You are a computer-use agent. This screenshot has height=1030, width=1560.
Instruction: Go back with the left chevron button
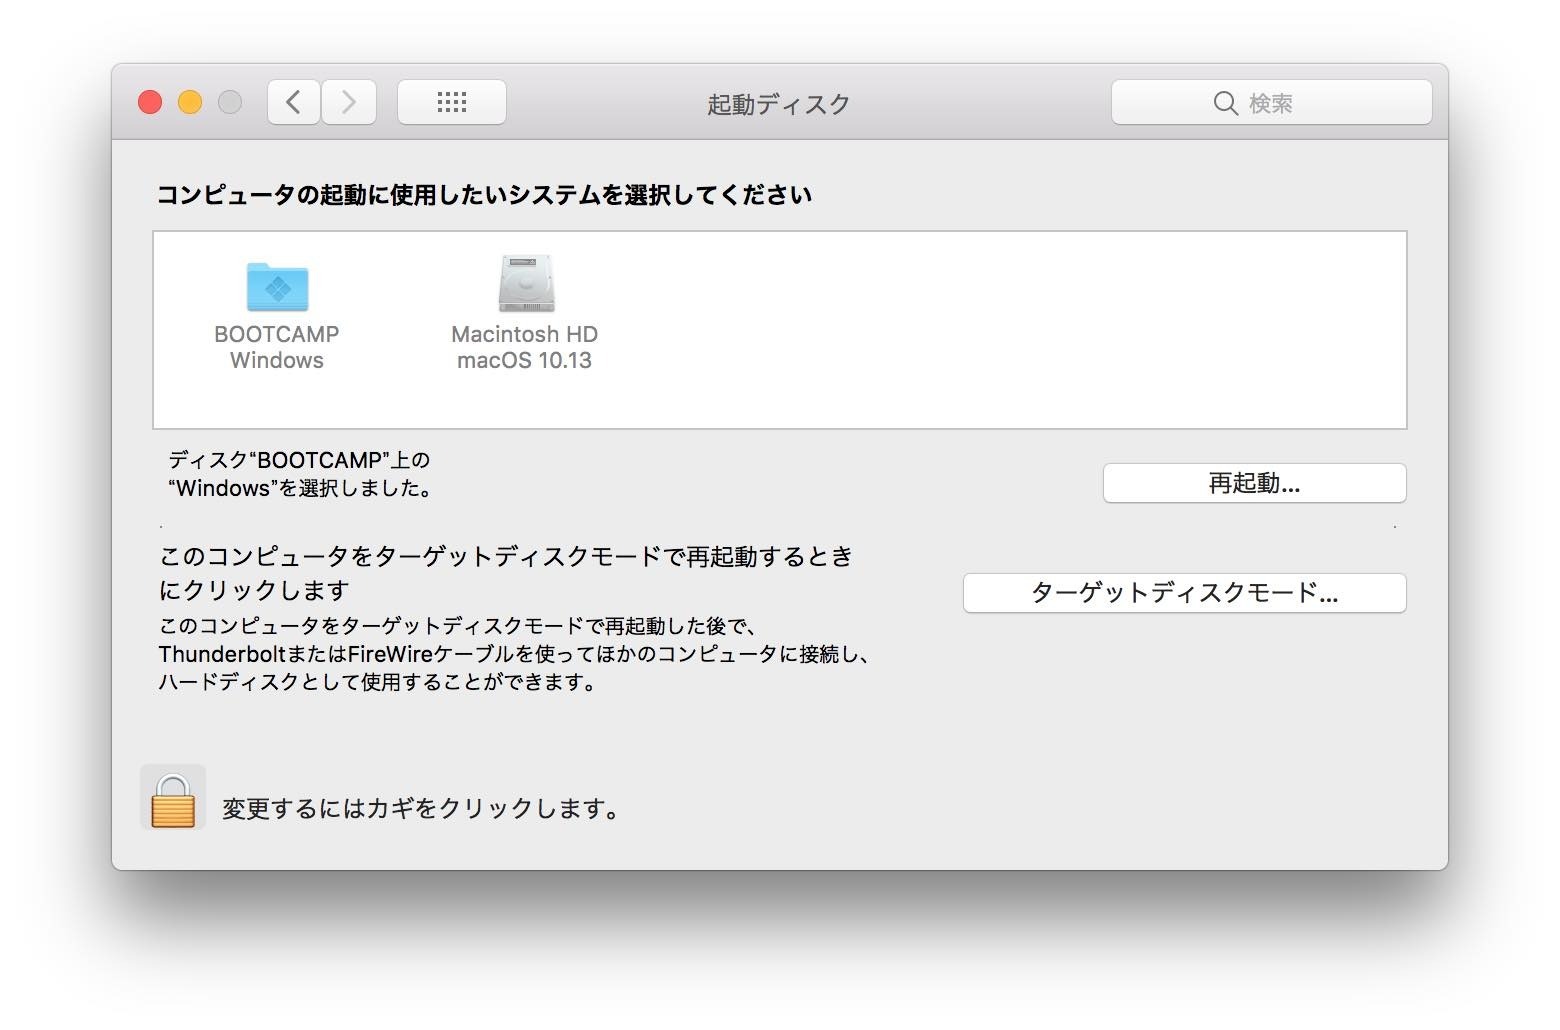click(294, 102)
